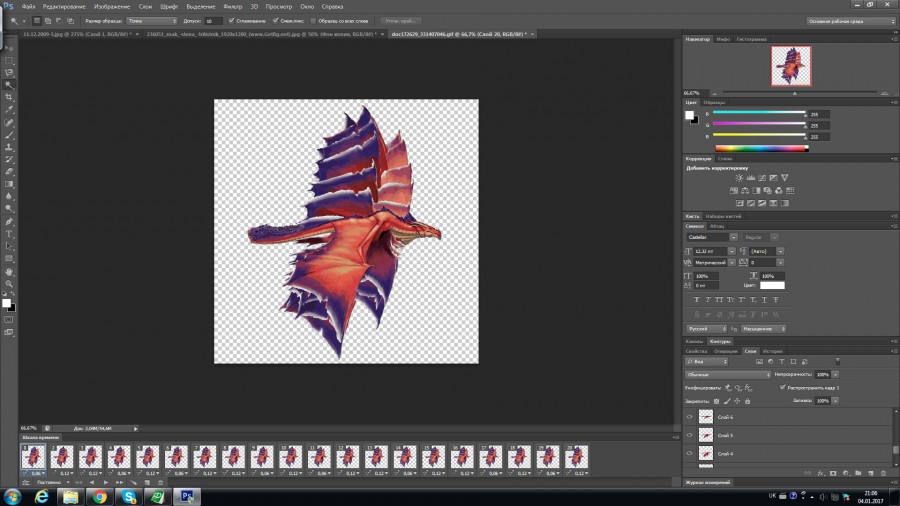The image size is (900, 506).
Task: Choose the Pen tool
Action: [x=9, y=221]
